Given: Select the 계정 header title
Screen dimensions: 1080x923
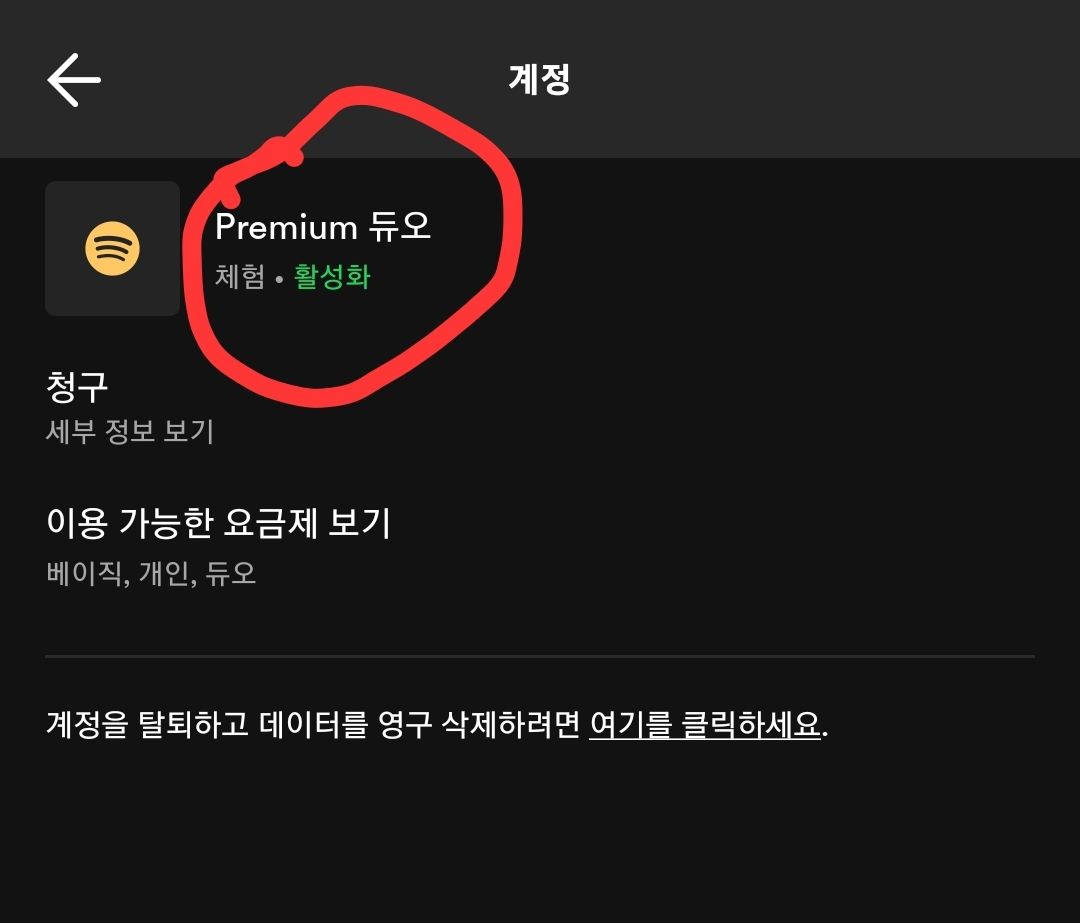Looking at the screenshot, I should click(539, 80).
